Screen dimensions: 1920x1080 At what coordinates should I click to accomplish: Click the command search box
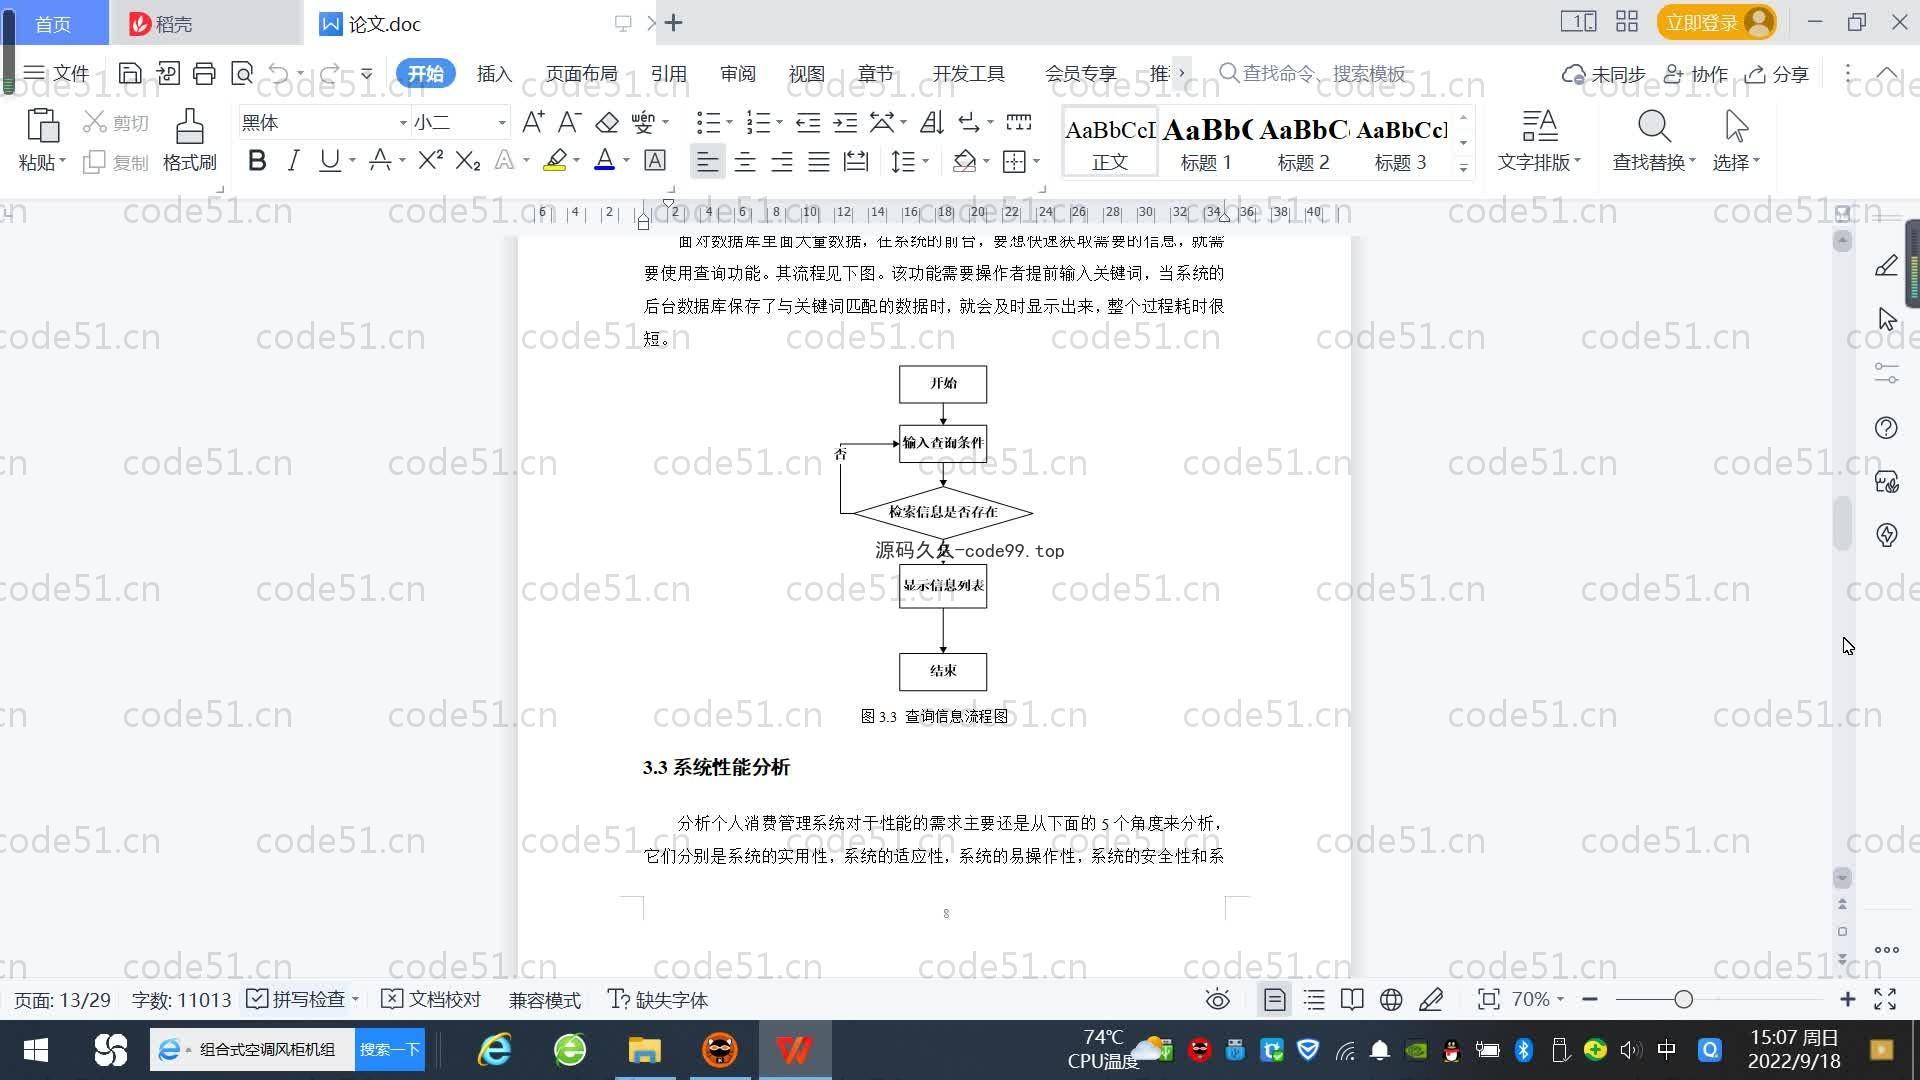[x=1313, y=74]
